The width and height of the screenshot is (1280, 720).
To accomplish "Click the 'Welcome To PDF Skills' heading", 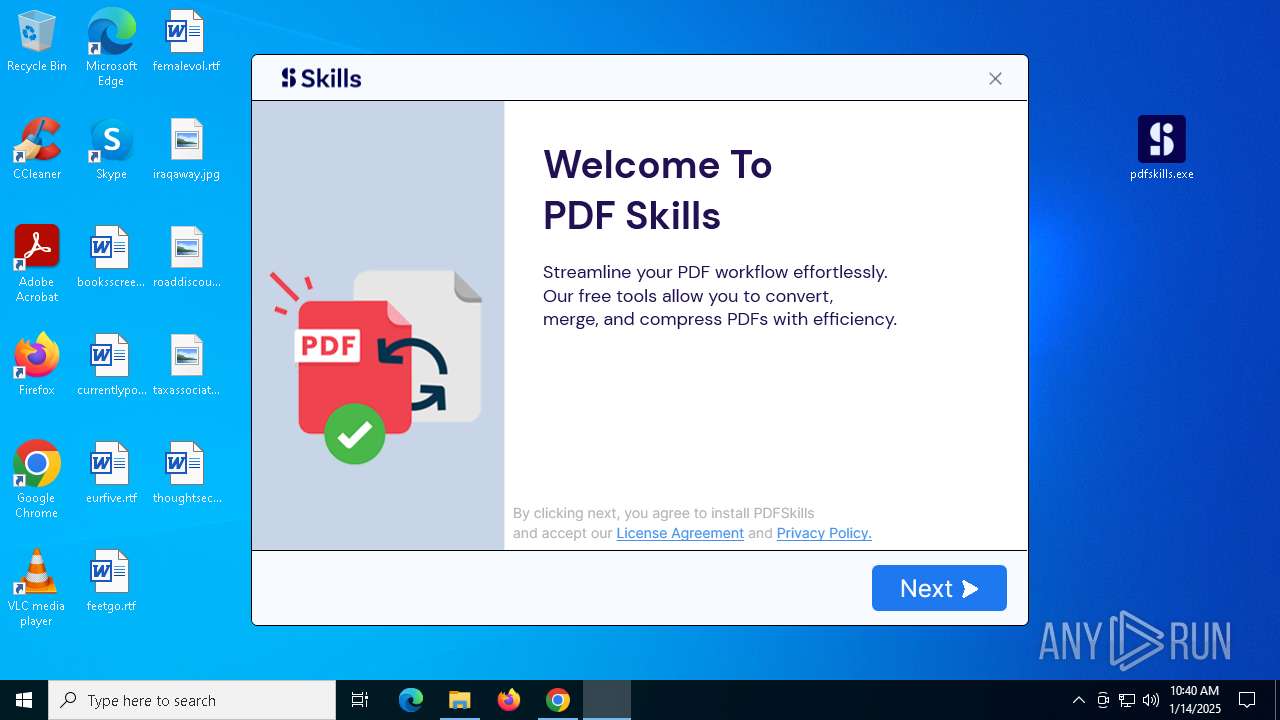I will [657, 190].
